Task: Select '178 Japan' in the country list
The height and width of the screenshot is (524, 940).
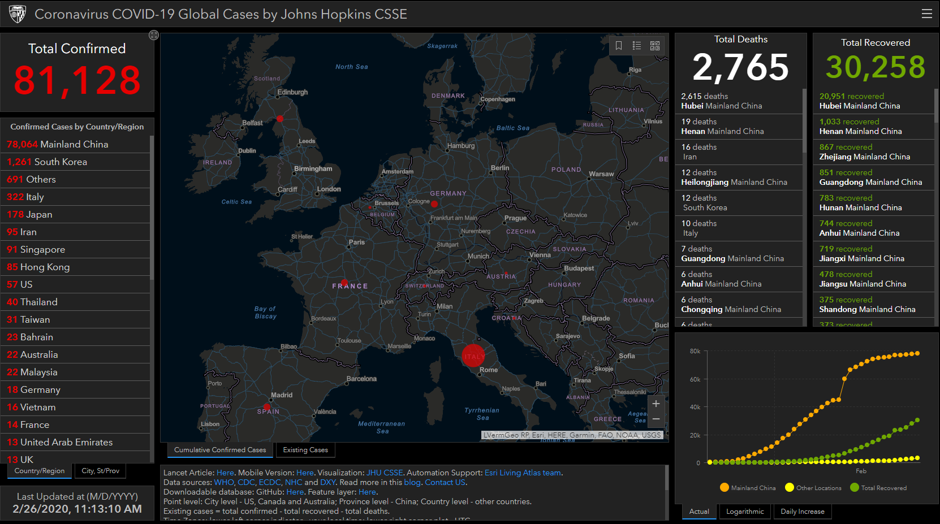Action: pyautogui.click(x=75, y=214)
